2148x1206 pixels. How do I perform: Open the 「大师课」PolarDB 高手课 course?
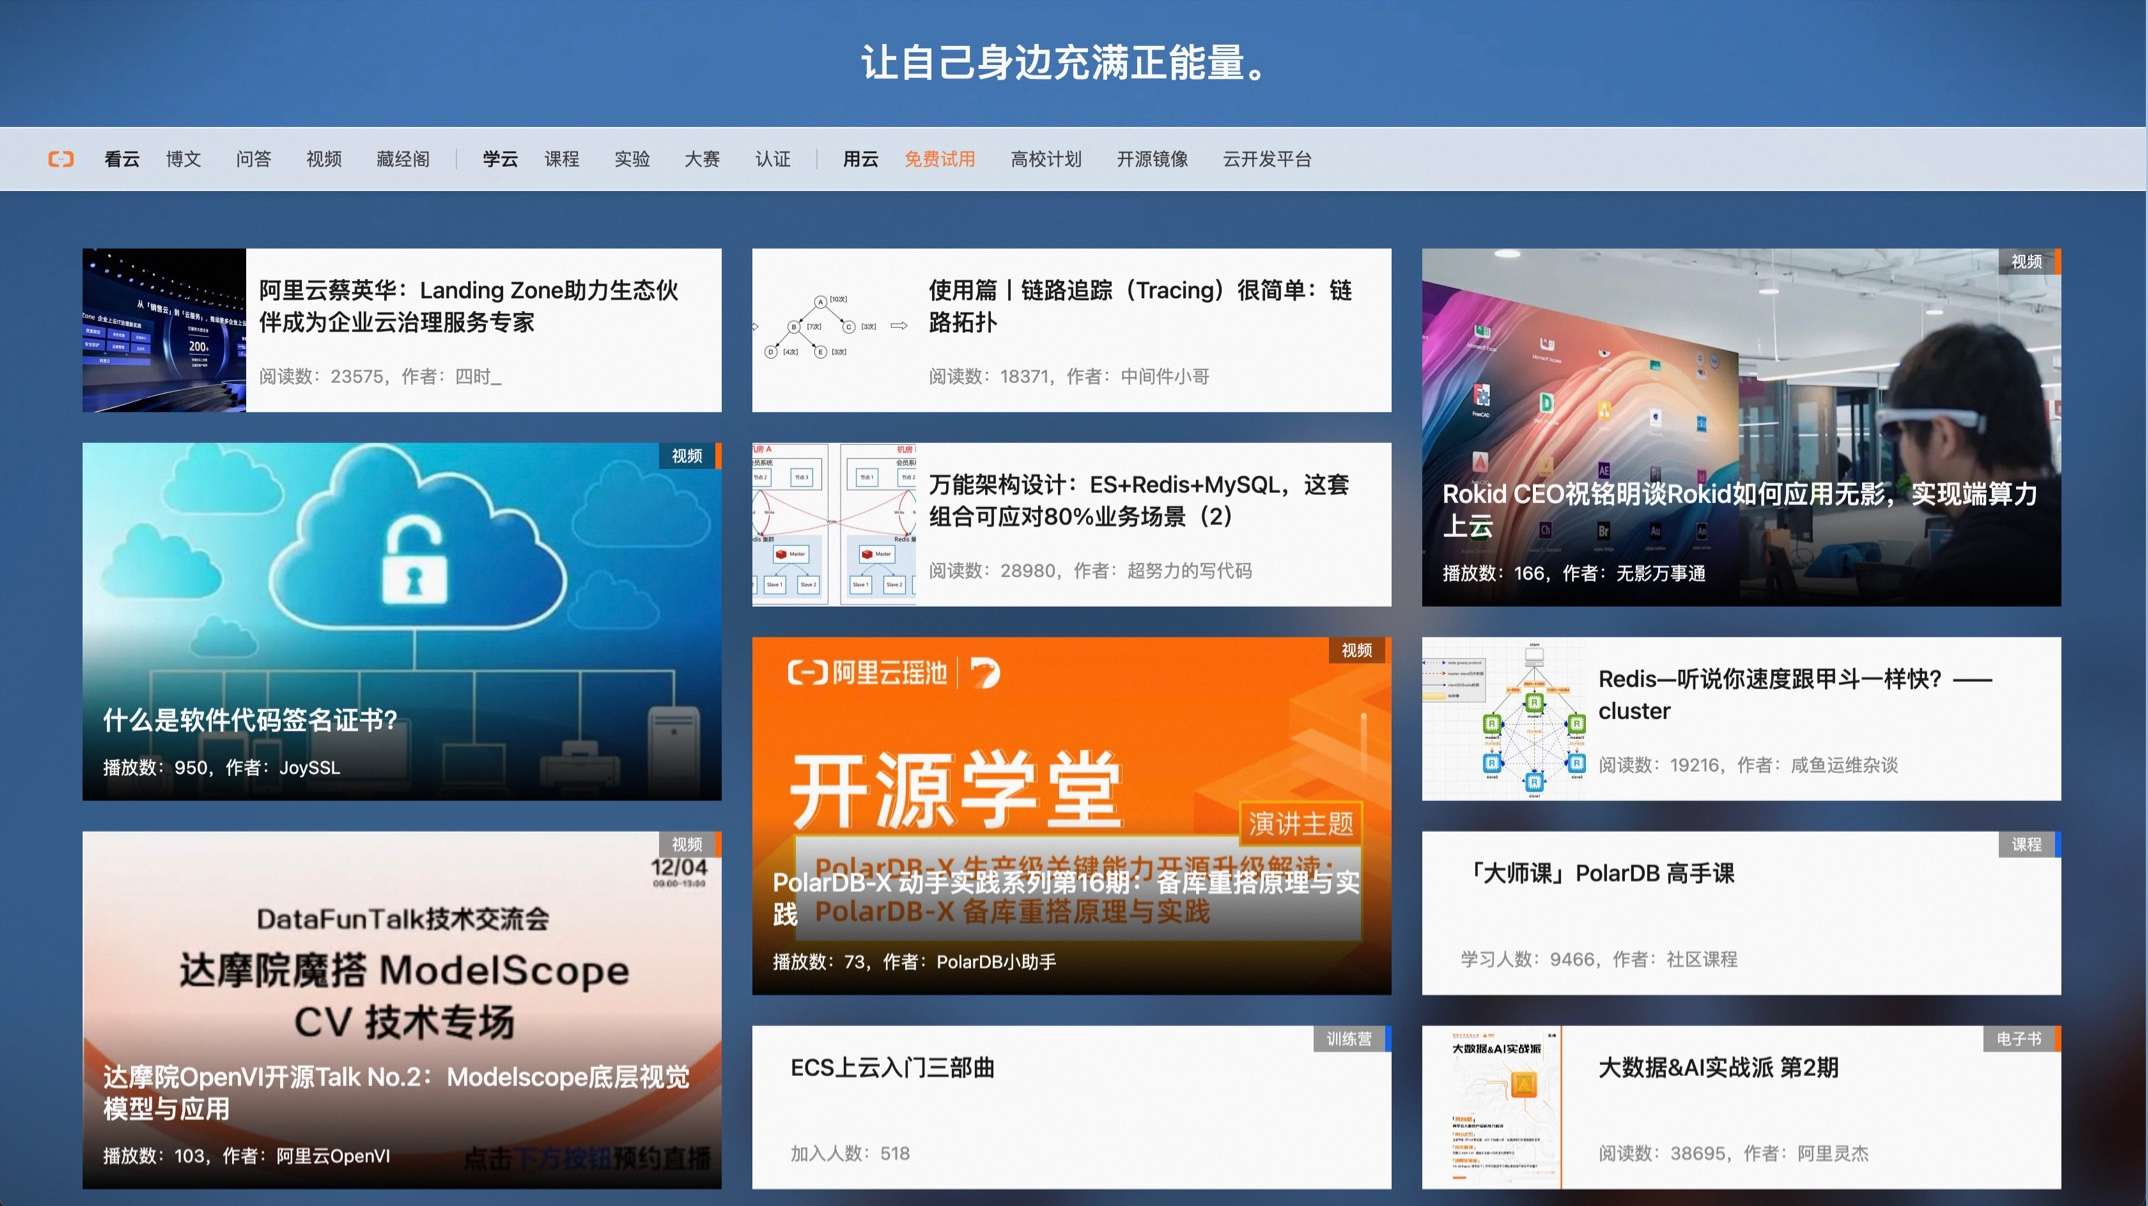click(1598, 873)
